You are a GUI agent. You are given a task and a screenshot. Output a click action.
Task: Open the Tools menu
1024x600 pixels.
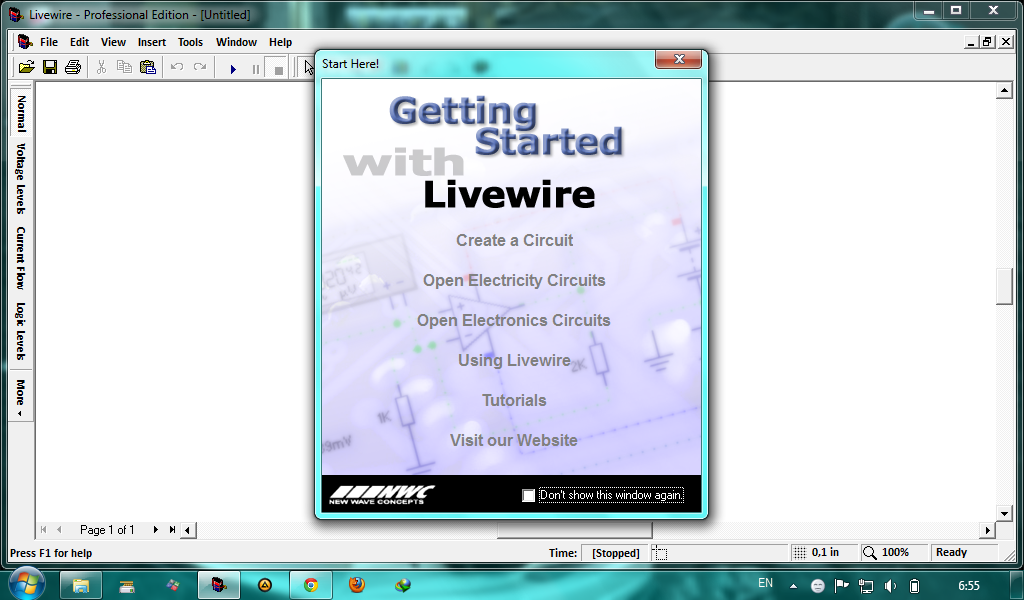[190, 42]
